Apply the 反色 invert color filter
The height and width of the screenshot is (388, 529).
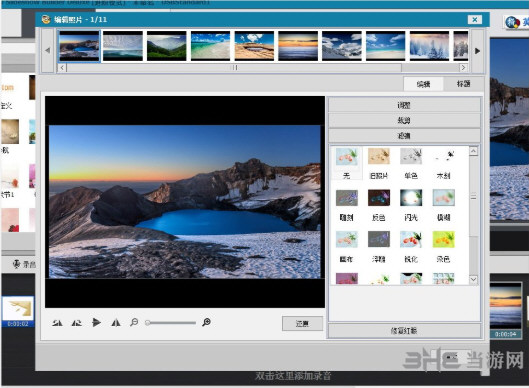pyautogui.click(x=379, y=205)
